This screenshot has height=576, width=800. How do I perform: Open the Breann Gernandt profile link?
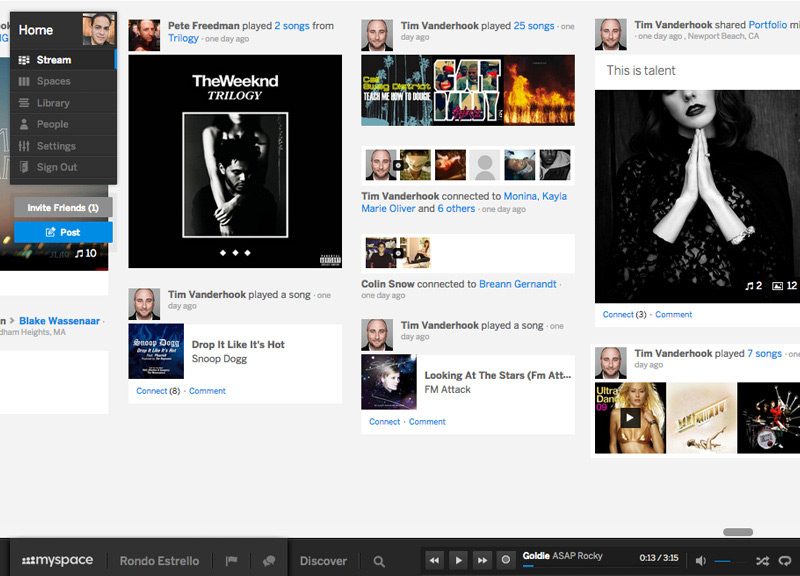point(517,284)
